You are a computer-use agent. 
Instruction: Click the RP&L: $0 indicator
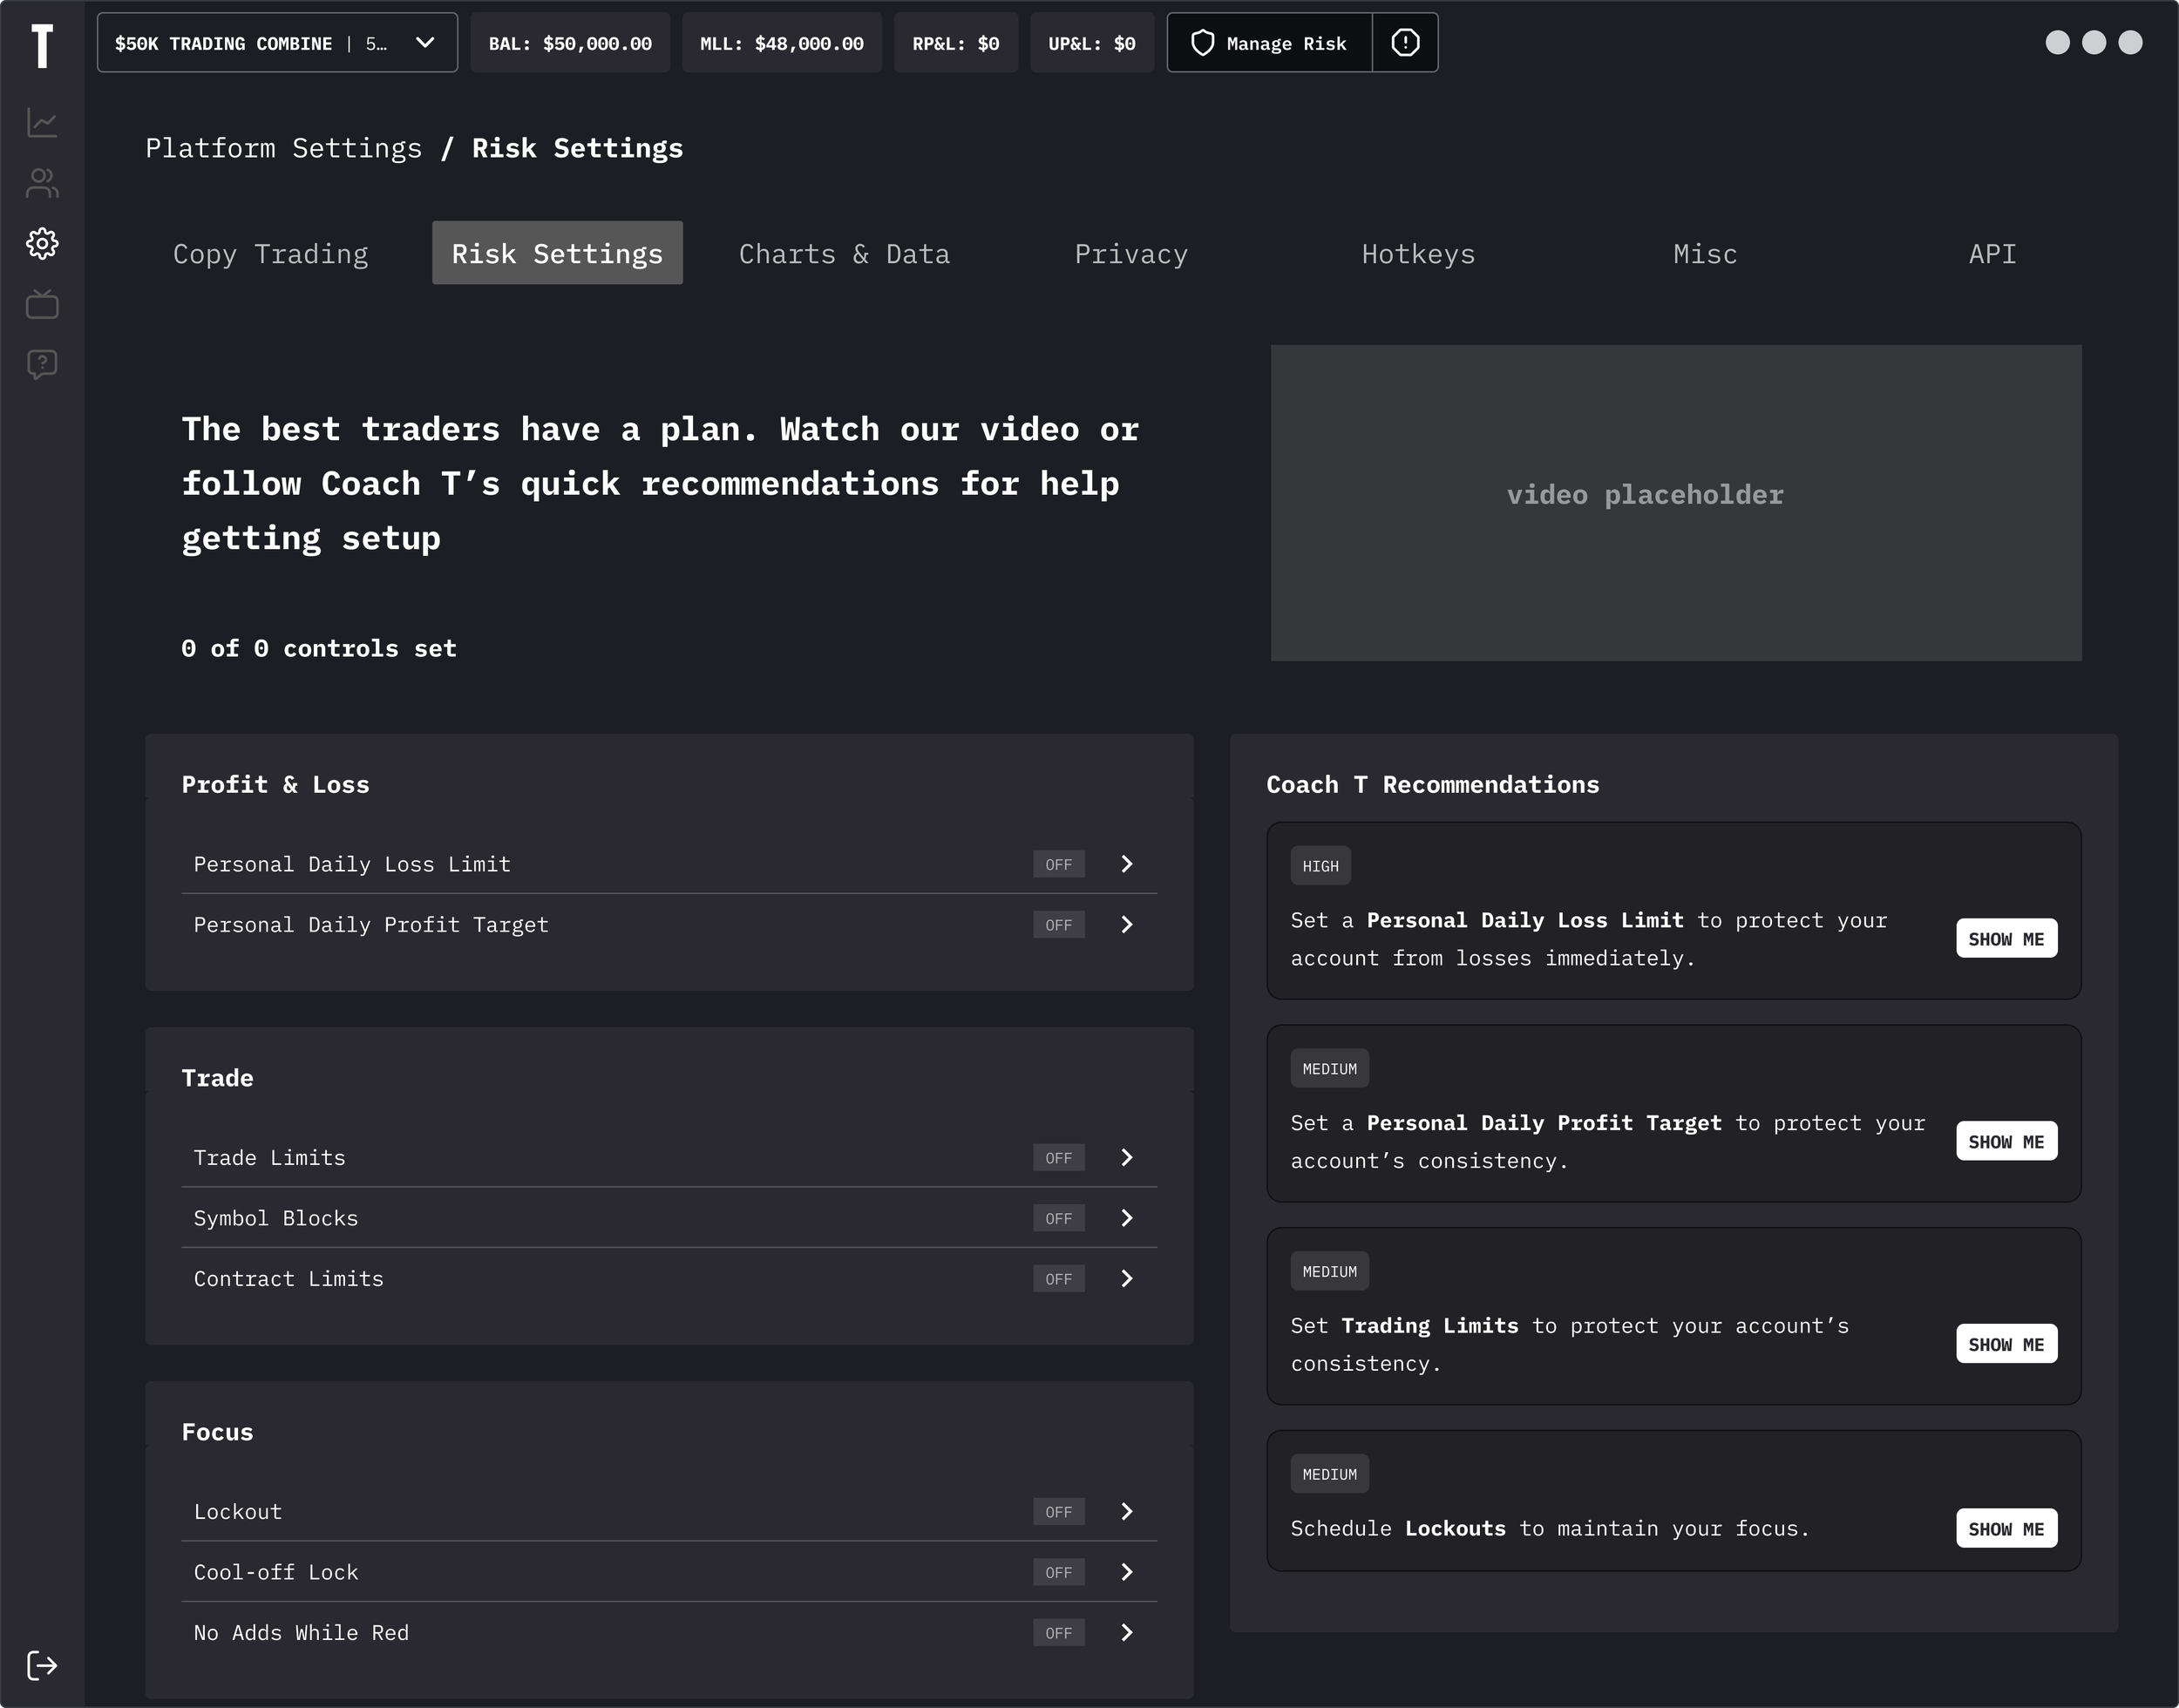[956, 43]
